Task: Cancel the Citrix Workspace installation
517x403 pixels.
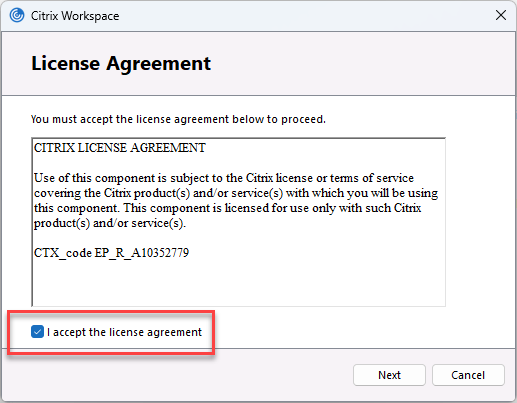Action: (468, 375)
